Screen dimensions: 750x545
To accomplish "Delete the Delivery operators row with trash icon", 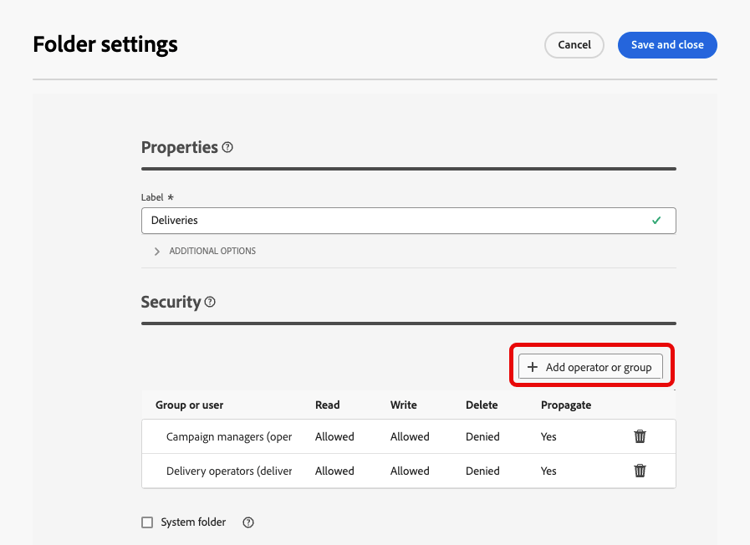I will (x=640, y=471).
